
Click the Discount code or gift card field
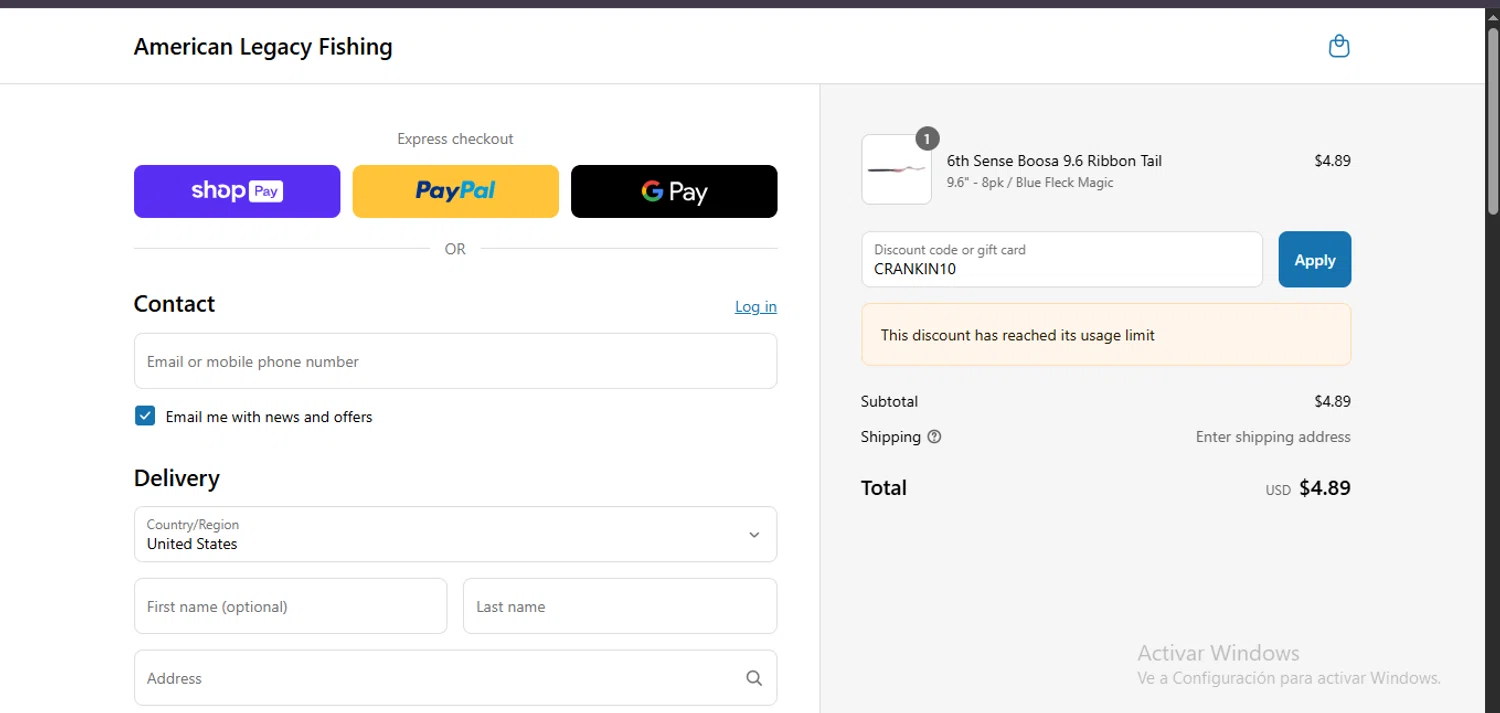point(1061,260)
